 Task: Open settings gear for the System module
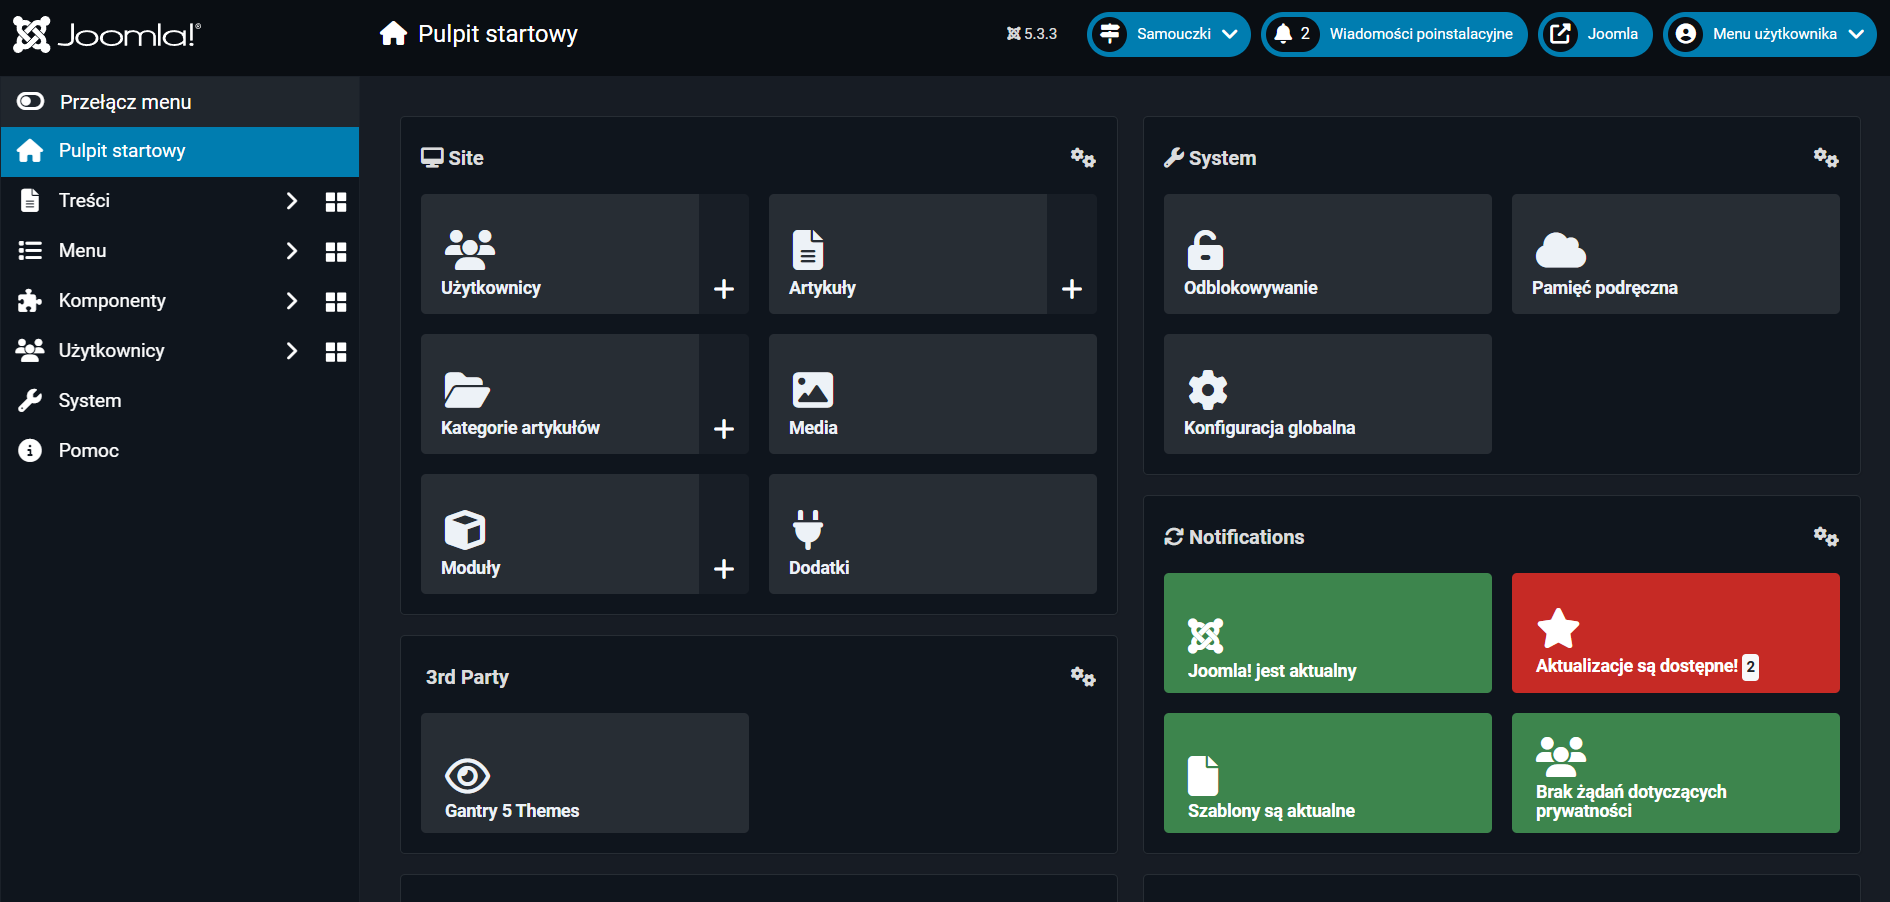[1825, 158]
